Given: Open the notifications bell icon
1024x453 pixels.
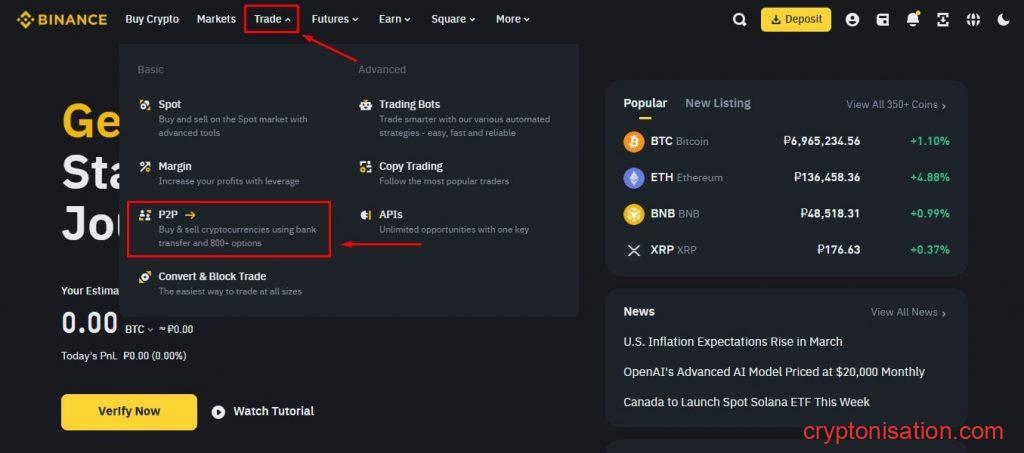Looking at the screenshot, I should tap(912, 19).
